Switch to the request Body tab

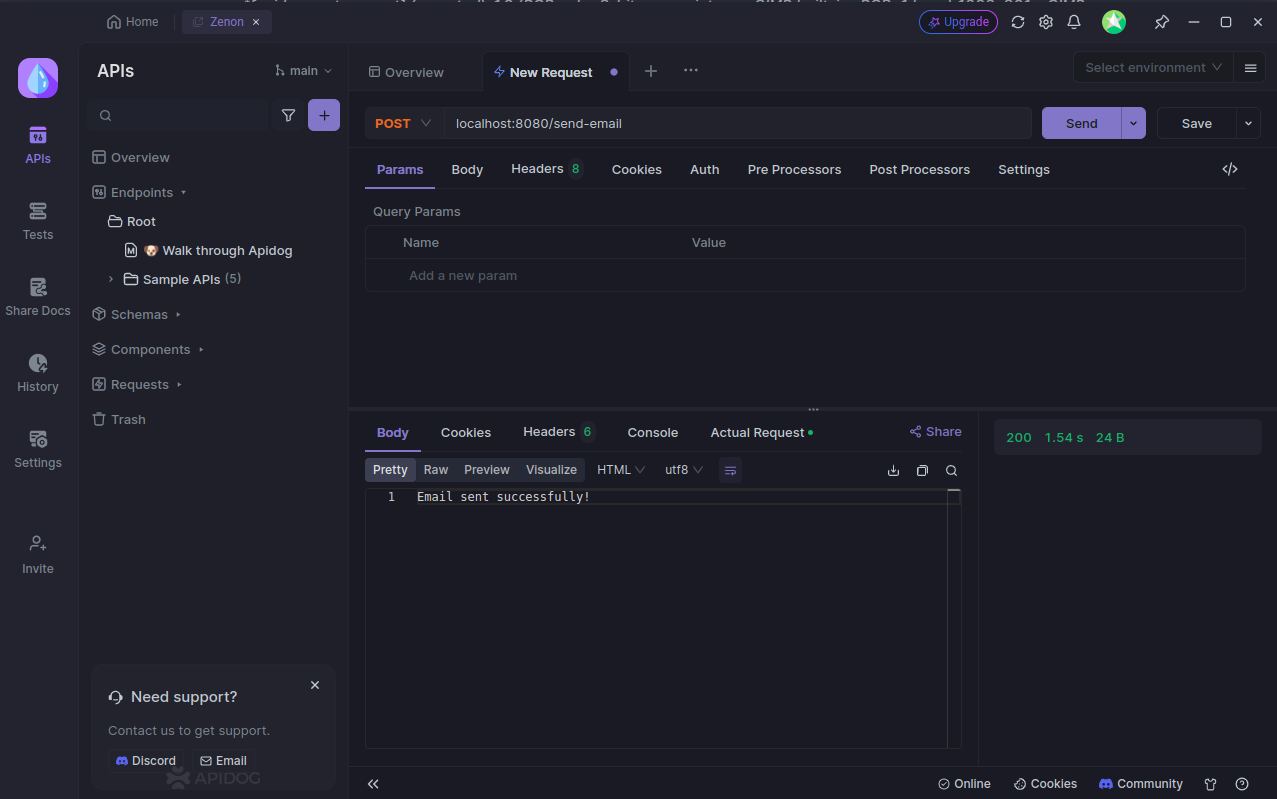(x=467, y=169)
